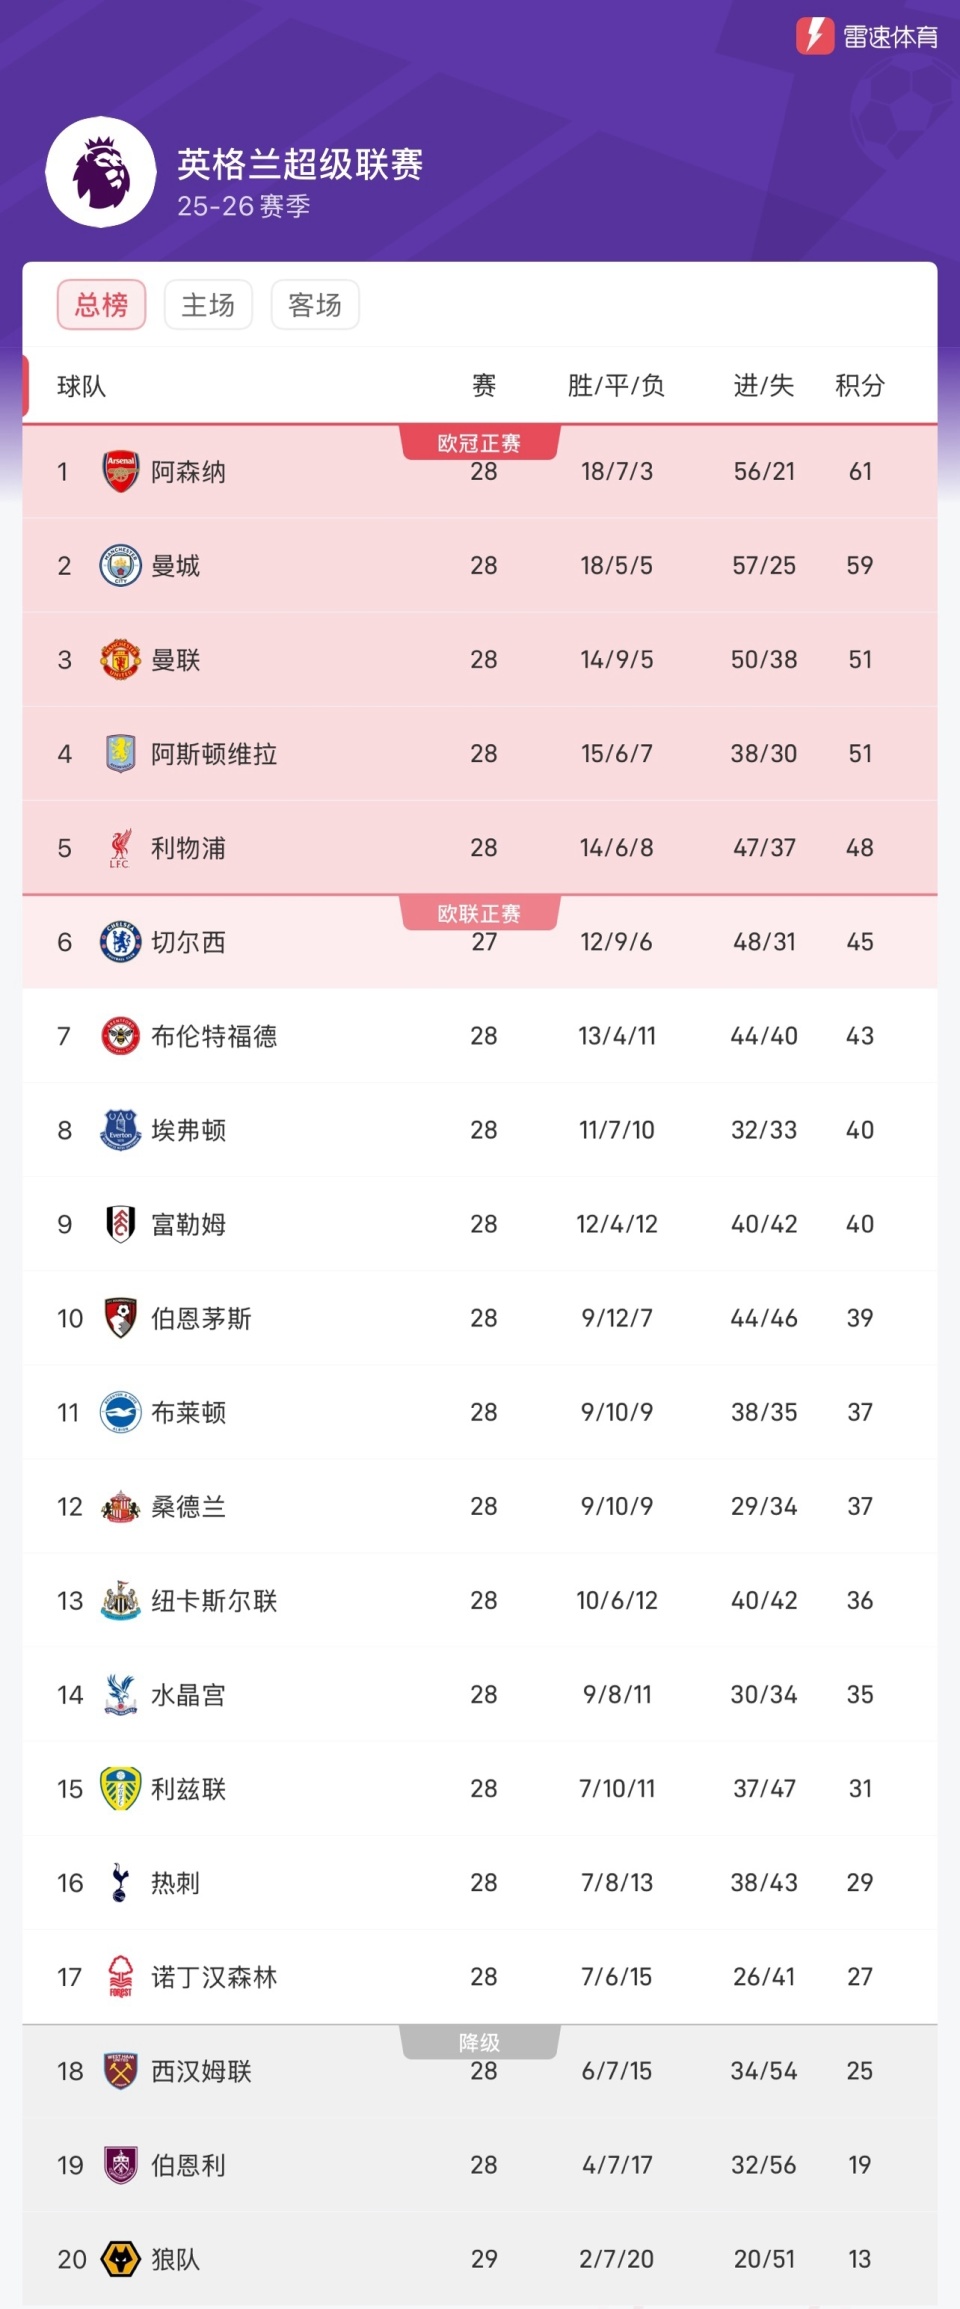Click the Liverpool club crest

click(x=120, y=848)
